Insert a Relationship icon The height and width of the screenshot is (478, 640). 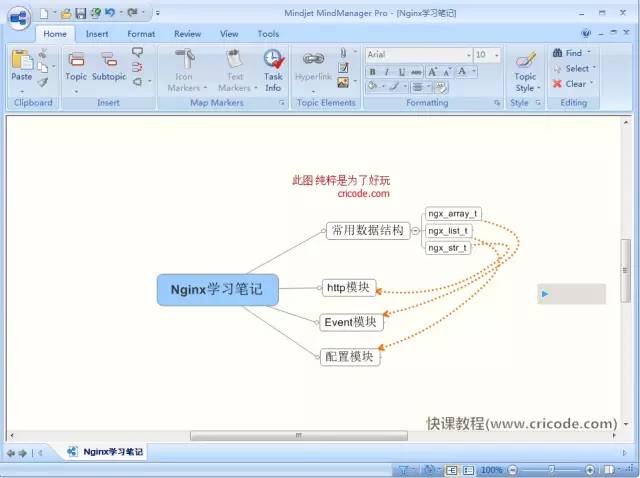click(137, 67)
